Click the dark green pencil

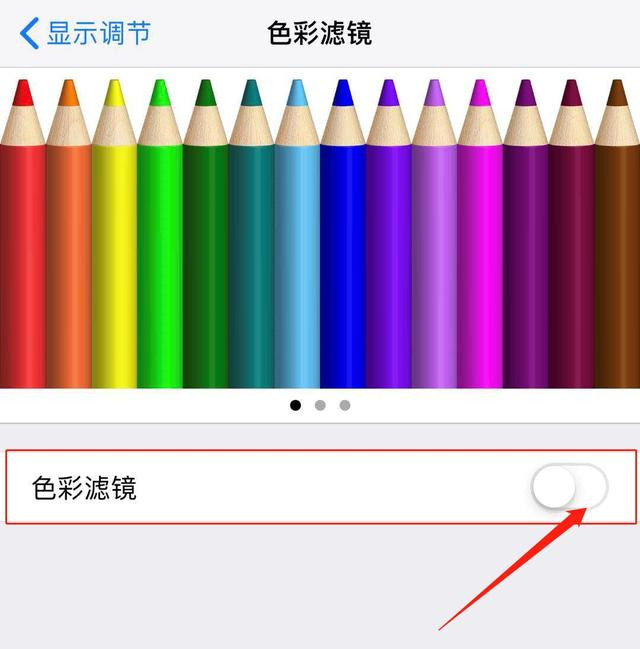pos(206,234)
